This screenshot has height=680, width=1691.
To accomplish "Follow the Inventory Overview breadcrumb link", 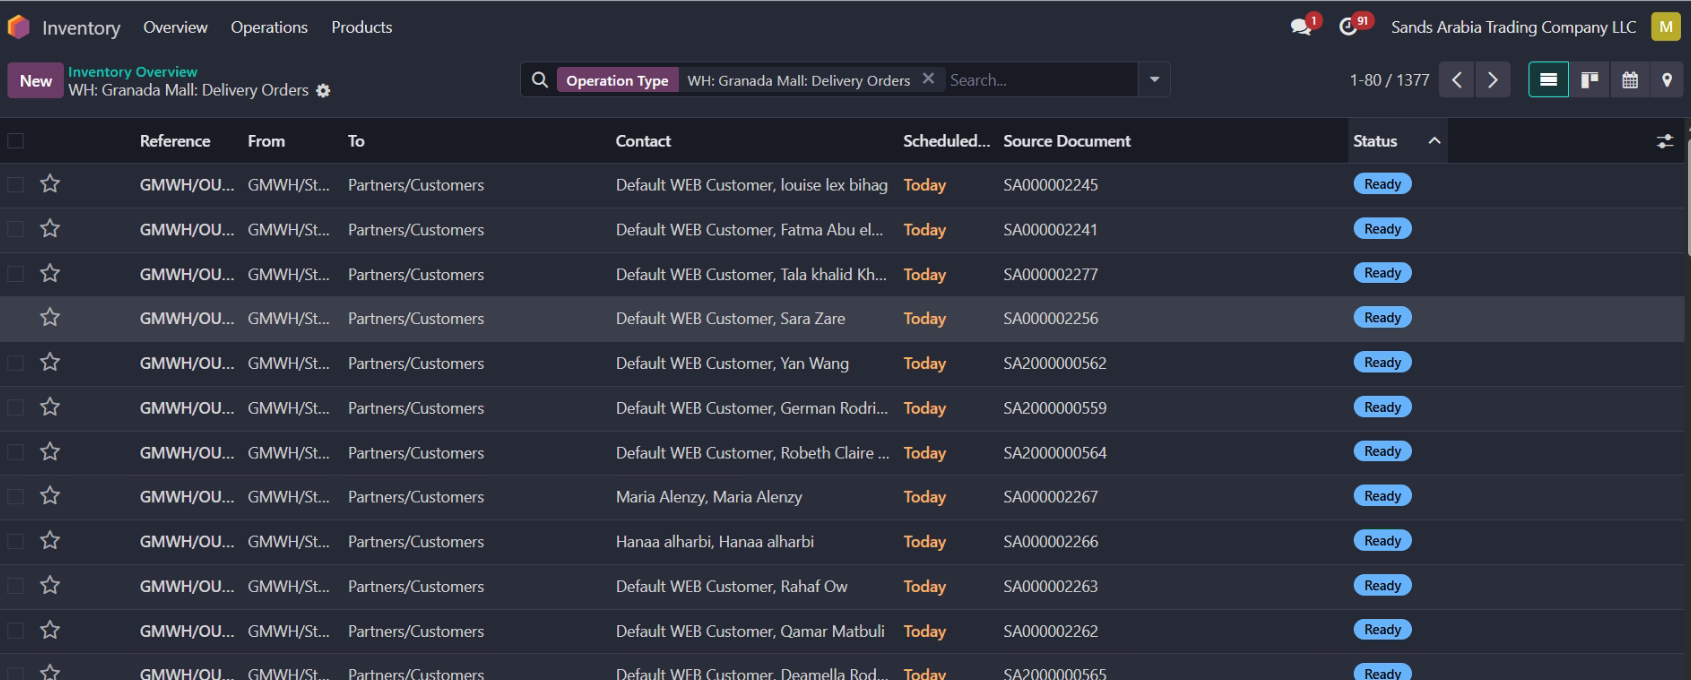I will click(x=132, y=72).
